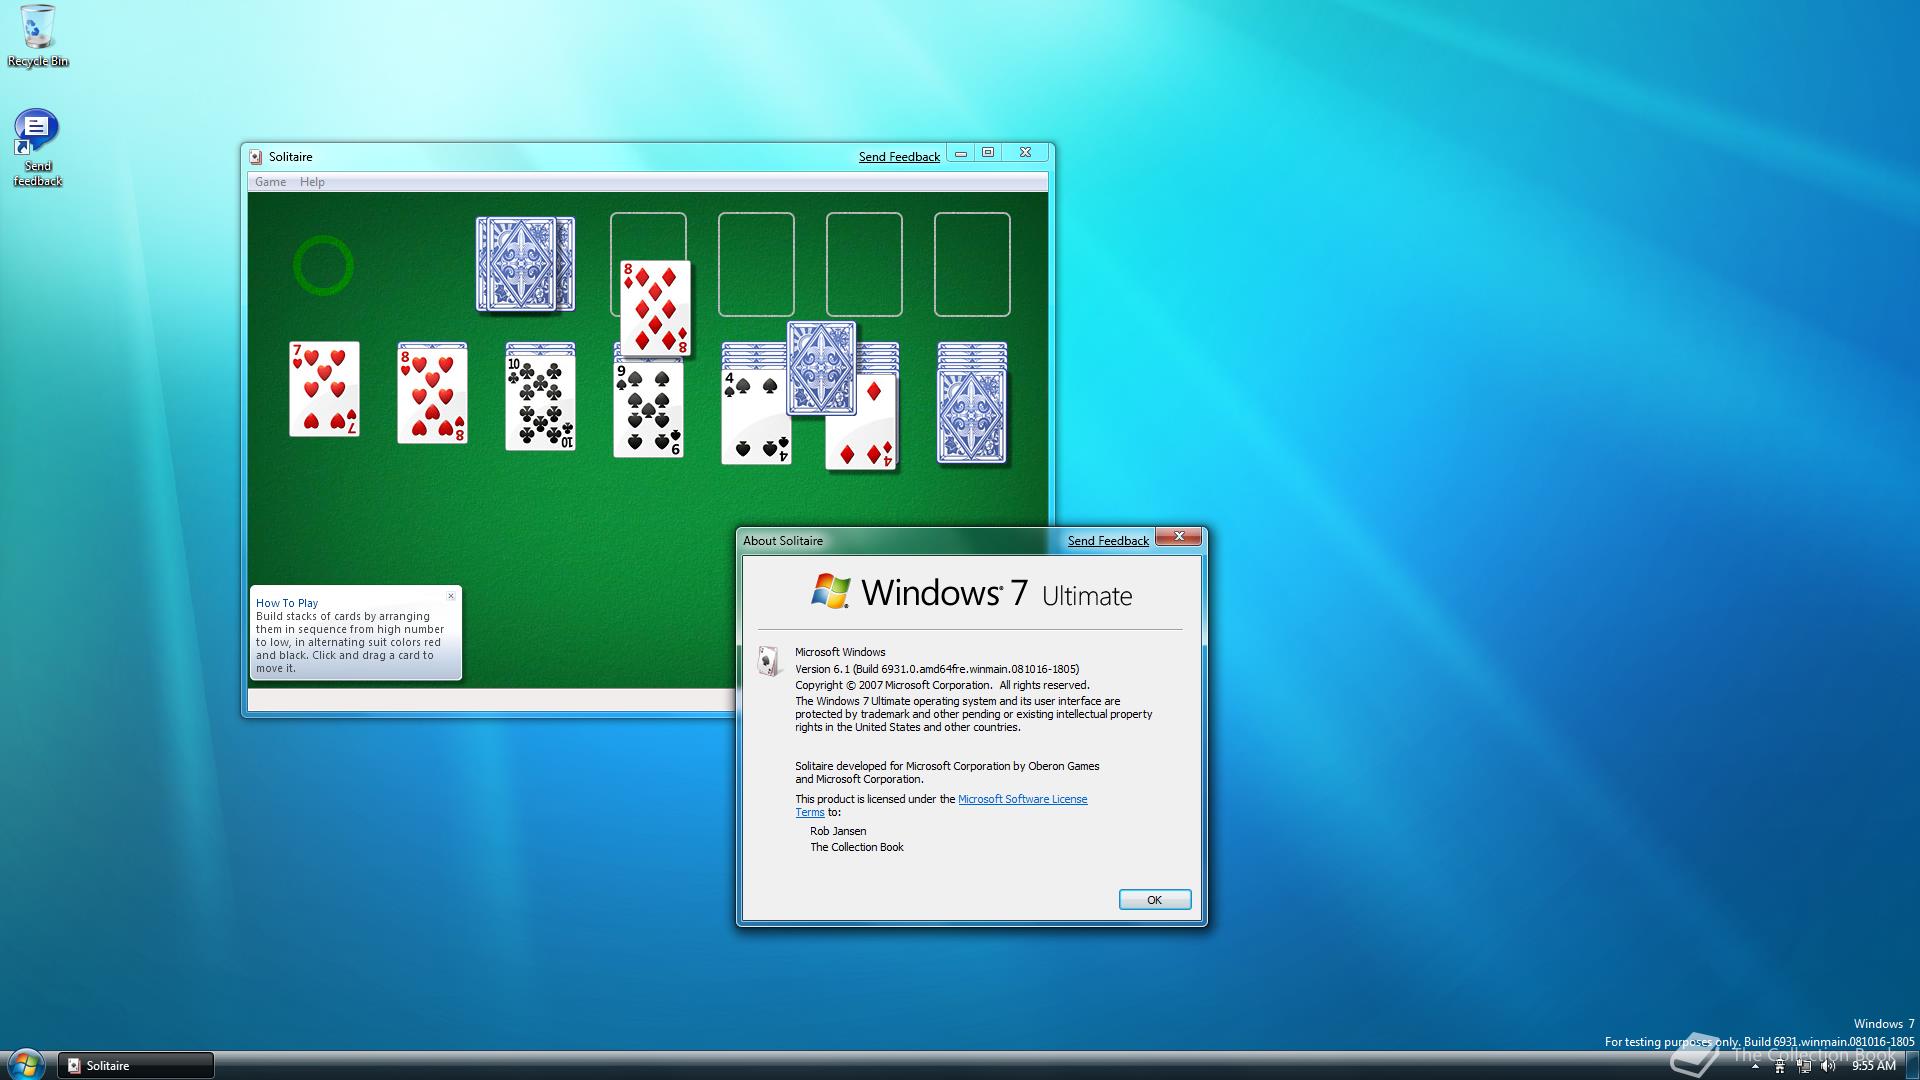Click The Collection Book licensee text
1920x1080 pixels.
point(857,847)
